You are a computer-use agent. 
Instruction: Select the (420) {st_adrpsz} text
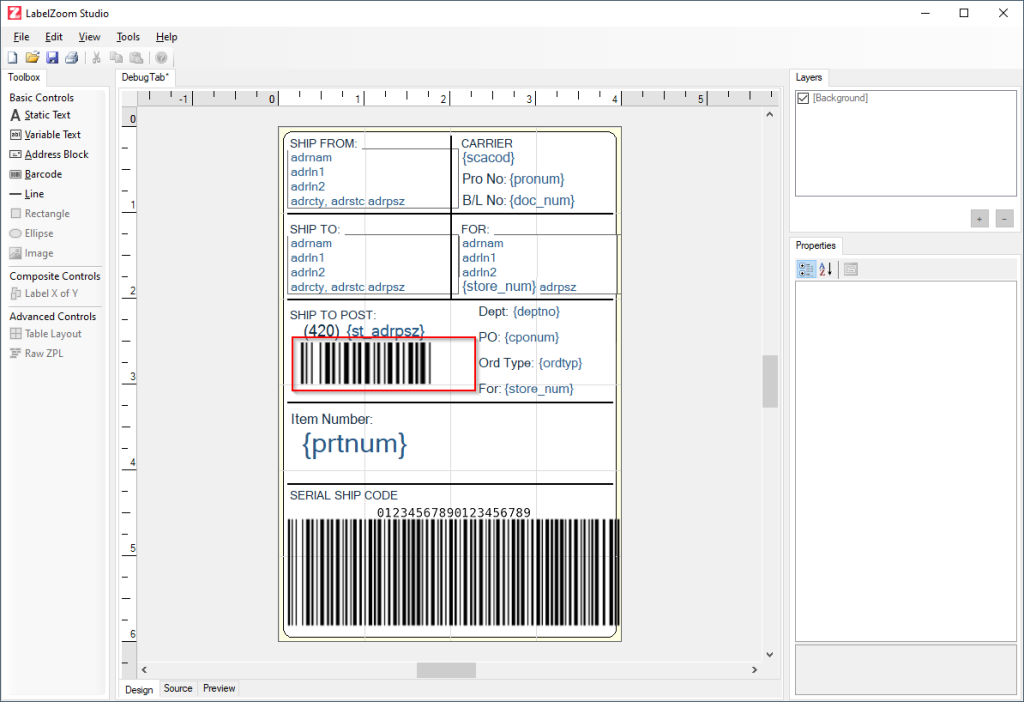tap(364, 330)
